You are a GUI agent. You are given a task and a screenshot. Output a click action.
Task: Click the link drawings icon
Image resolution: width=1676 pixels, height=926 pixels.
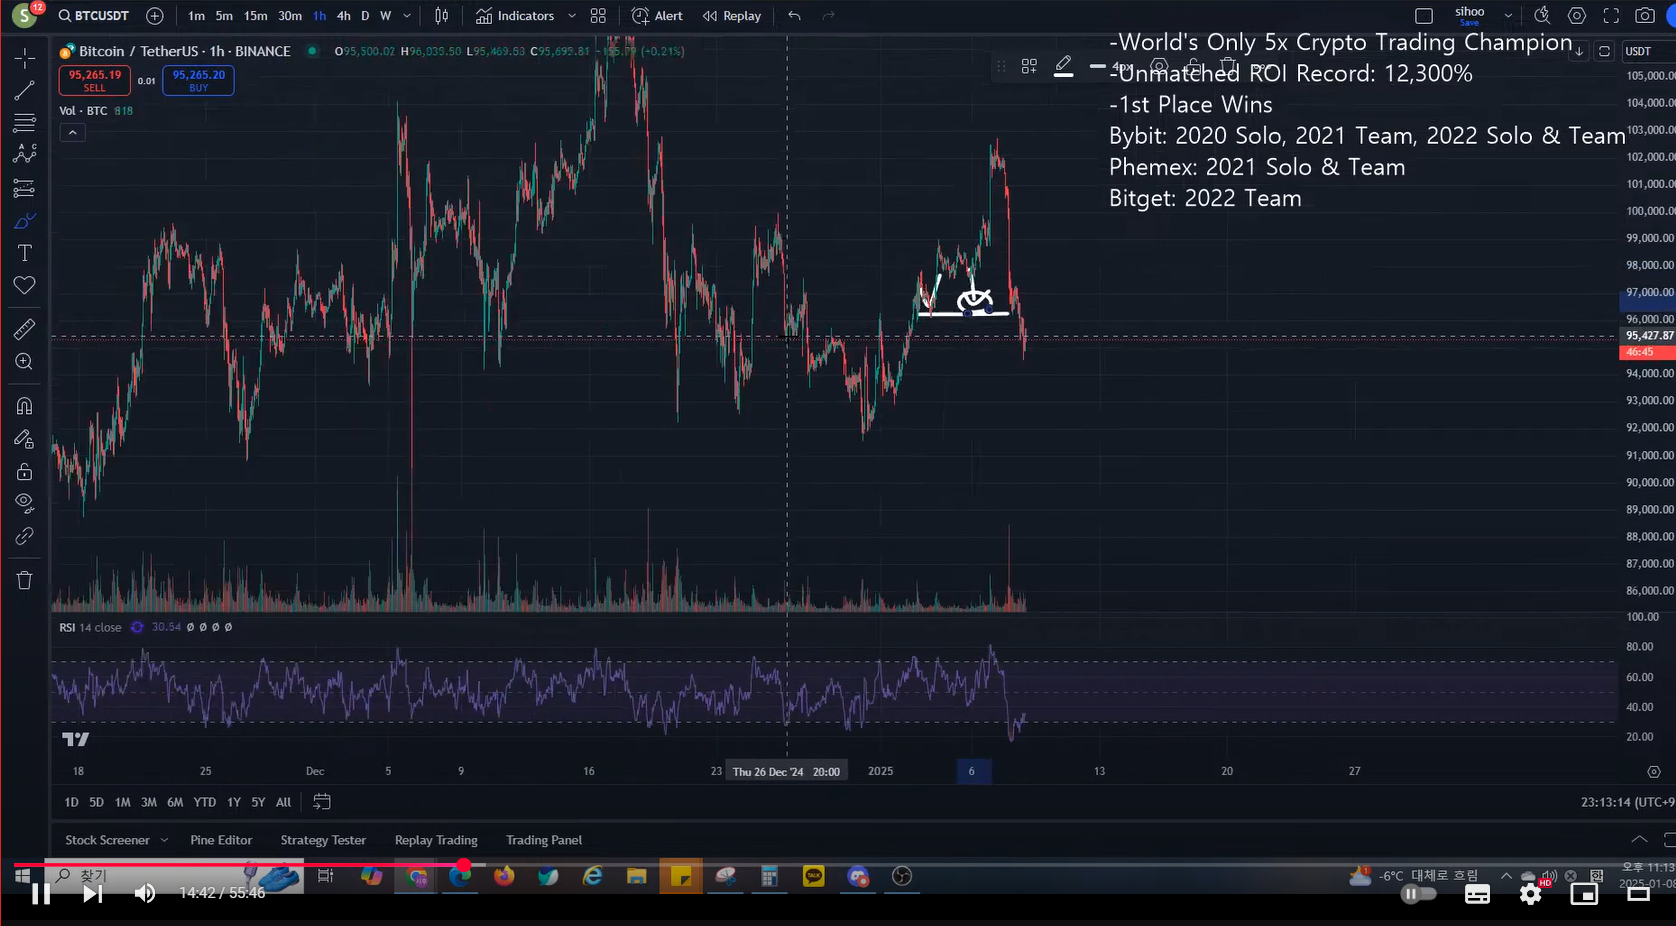[24, 537]
